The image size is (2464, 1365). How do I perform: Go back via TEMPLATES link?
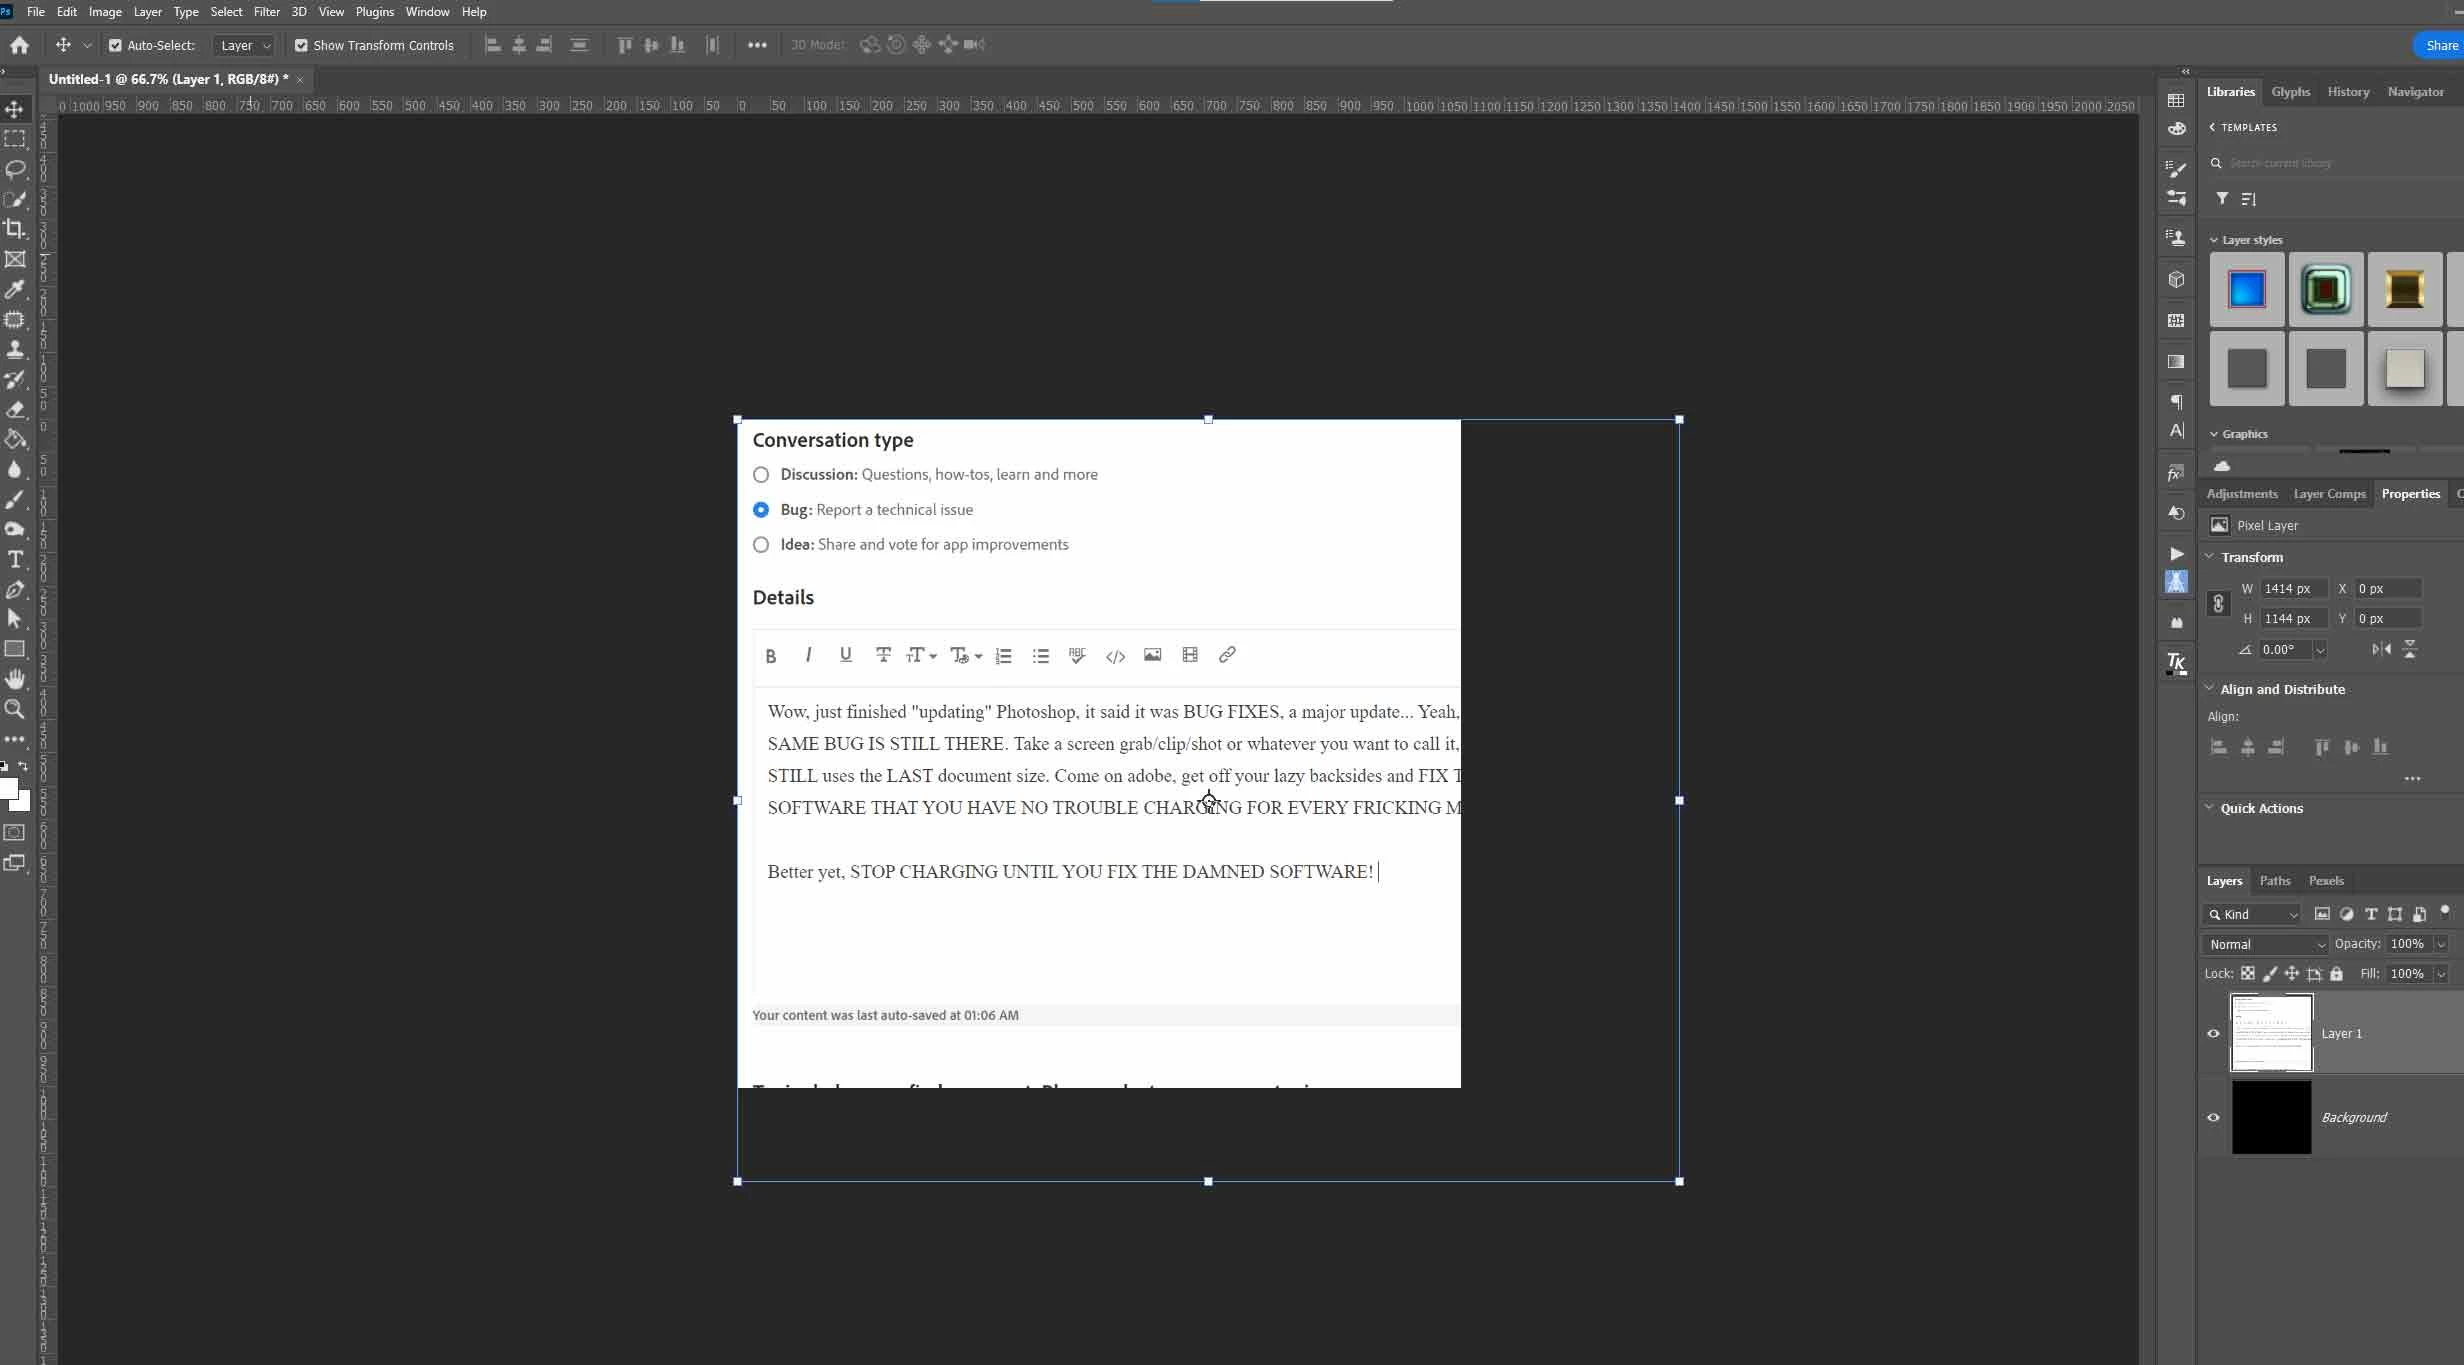tap(2243, 127)
